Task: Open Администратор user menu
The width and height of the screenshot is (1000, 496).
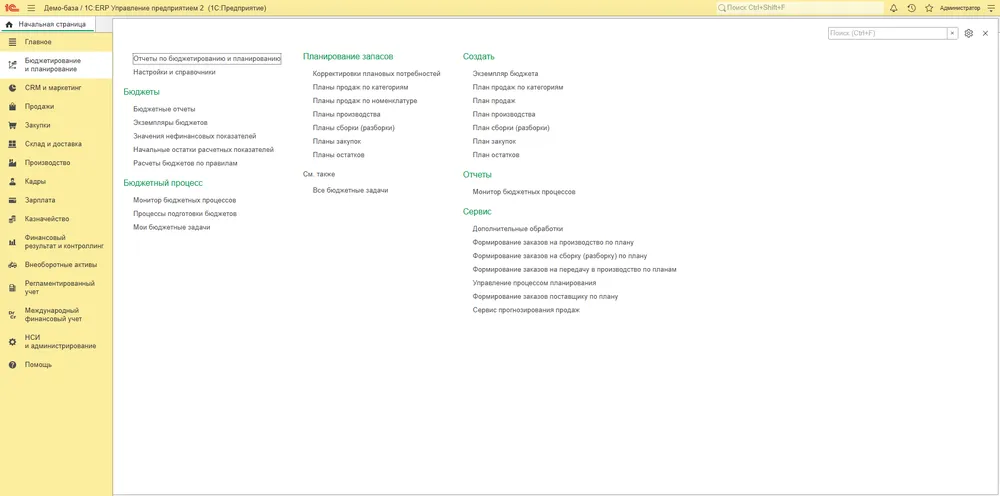Action: tap(960, 8)
